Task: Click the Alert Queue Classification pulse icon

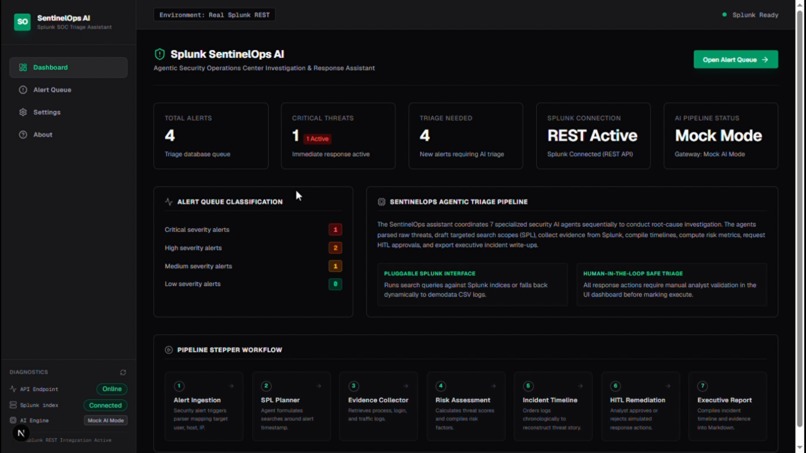Action: click(x=169, y=202)
